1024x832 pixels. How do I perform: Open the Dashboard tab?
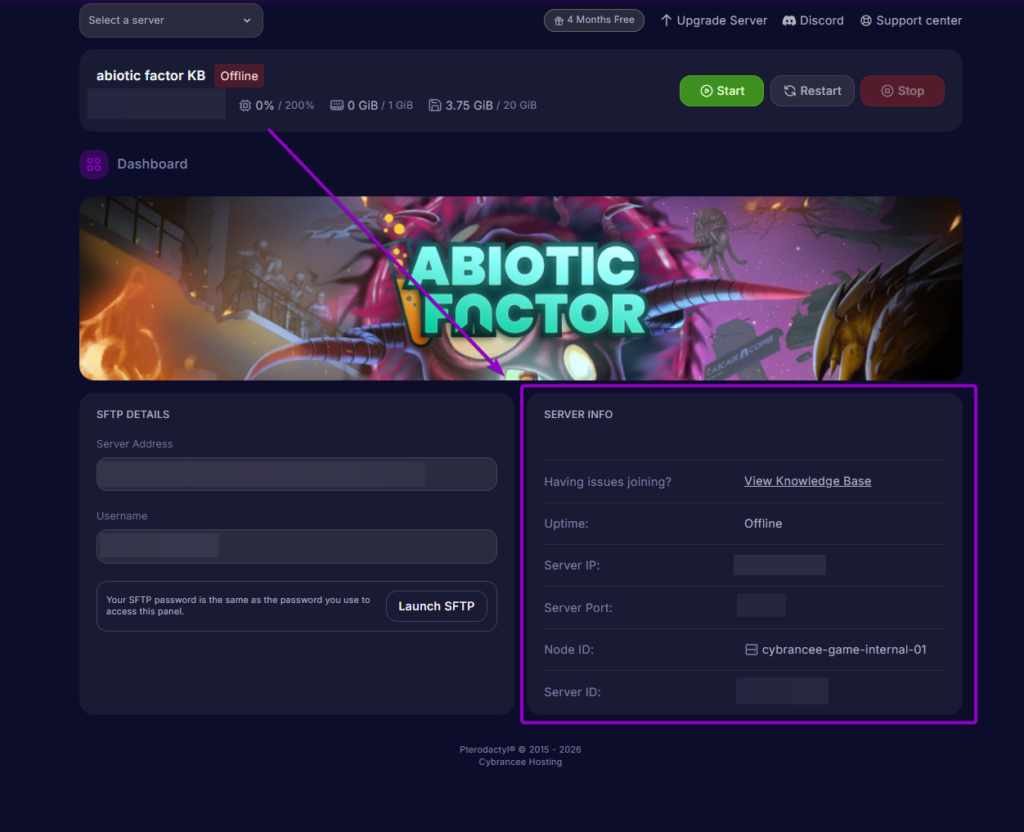pyautogui.click(x=134, y=164)
